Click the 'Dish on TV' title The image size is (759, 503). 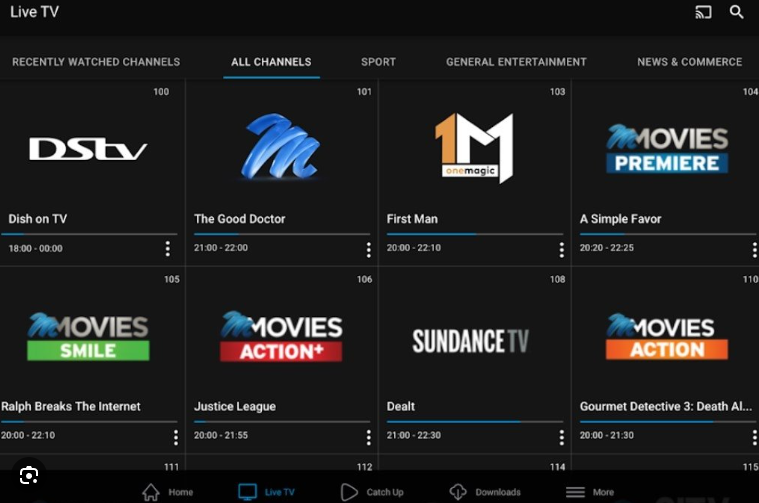pos(38,219)
